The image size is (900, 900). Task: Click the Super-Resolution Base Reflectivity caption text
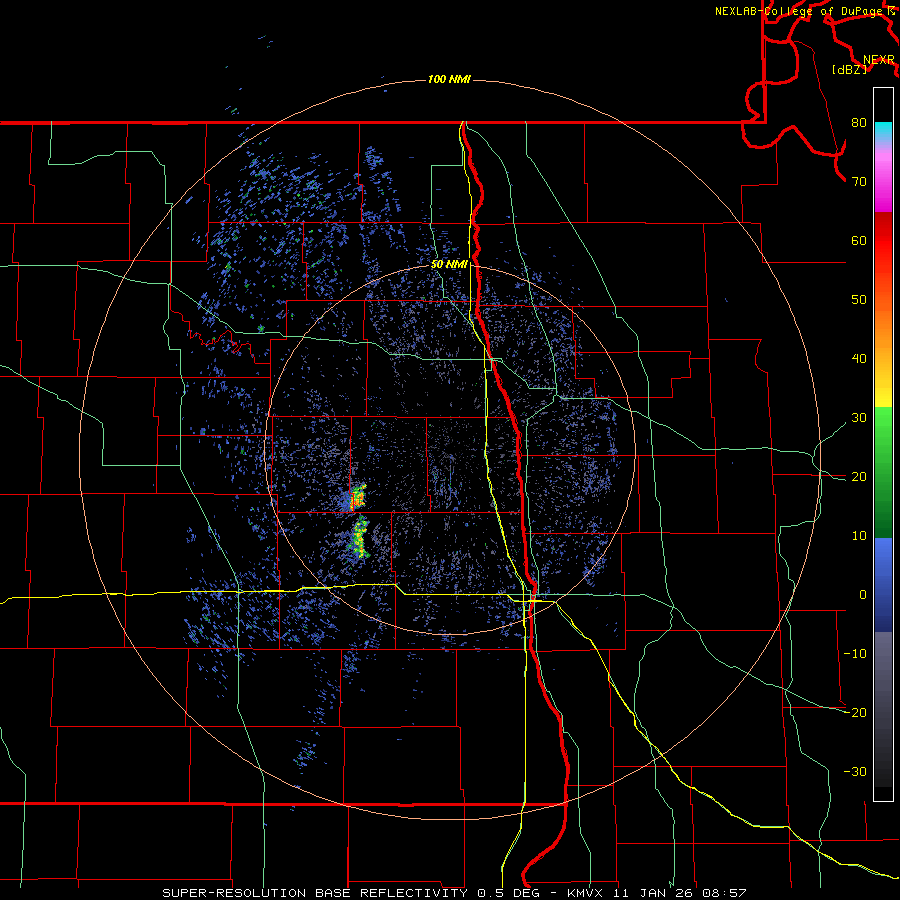[x=454, y=893]
